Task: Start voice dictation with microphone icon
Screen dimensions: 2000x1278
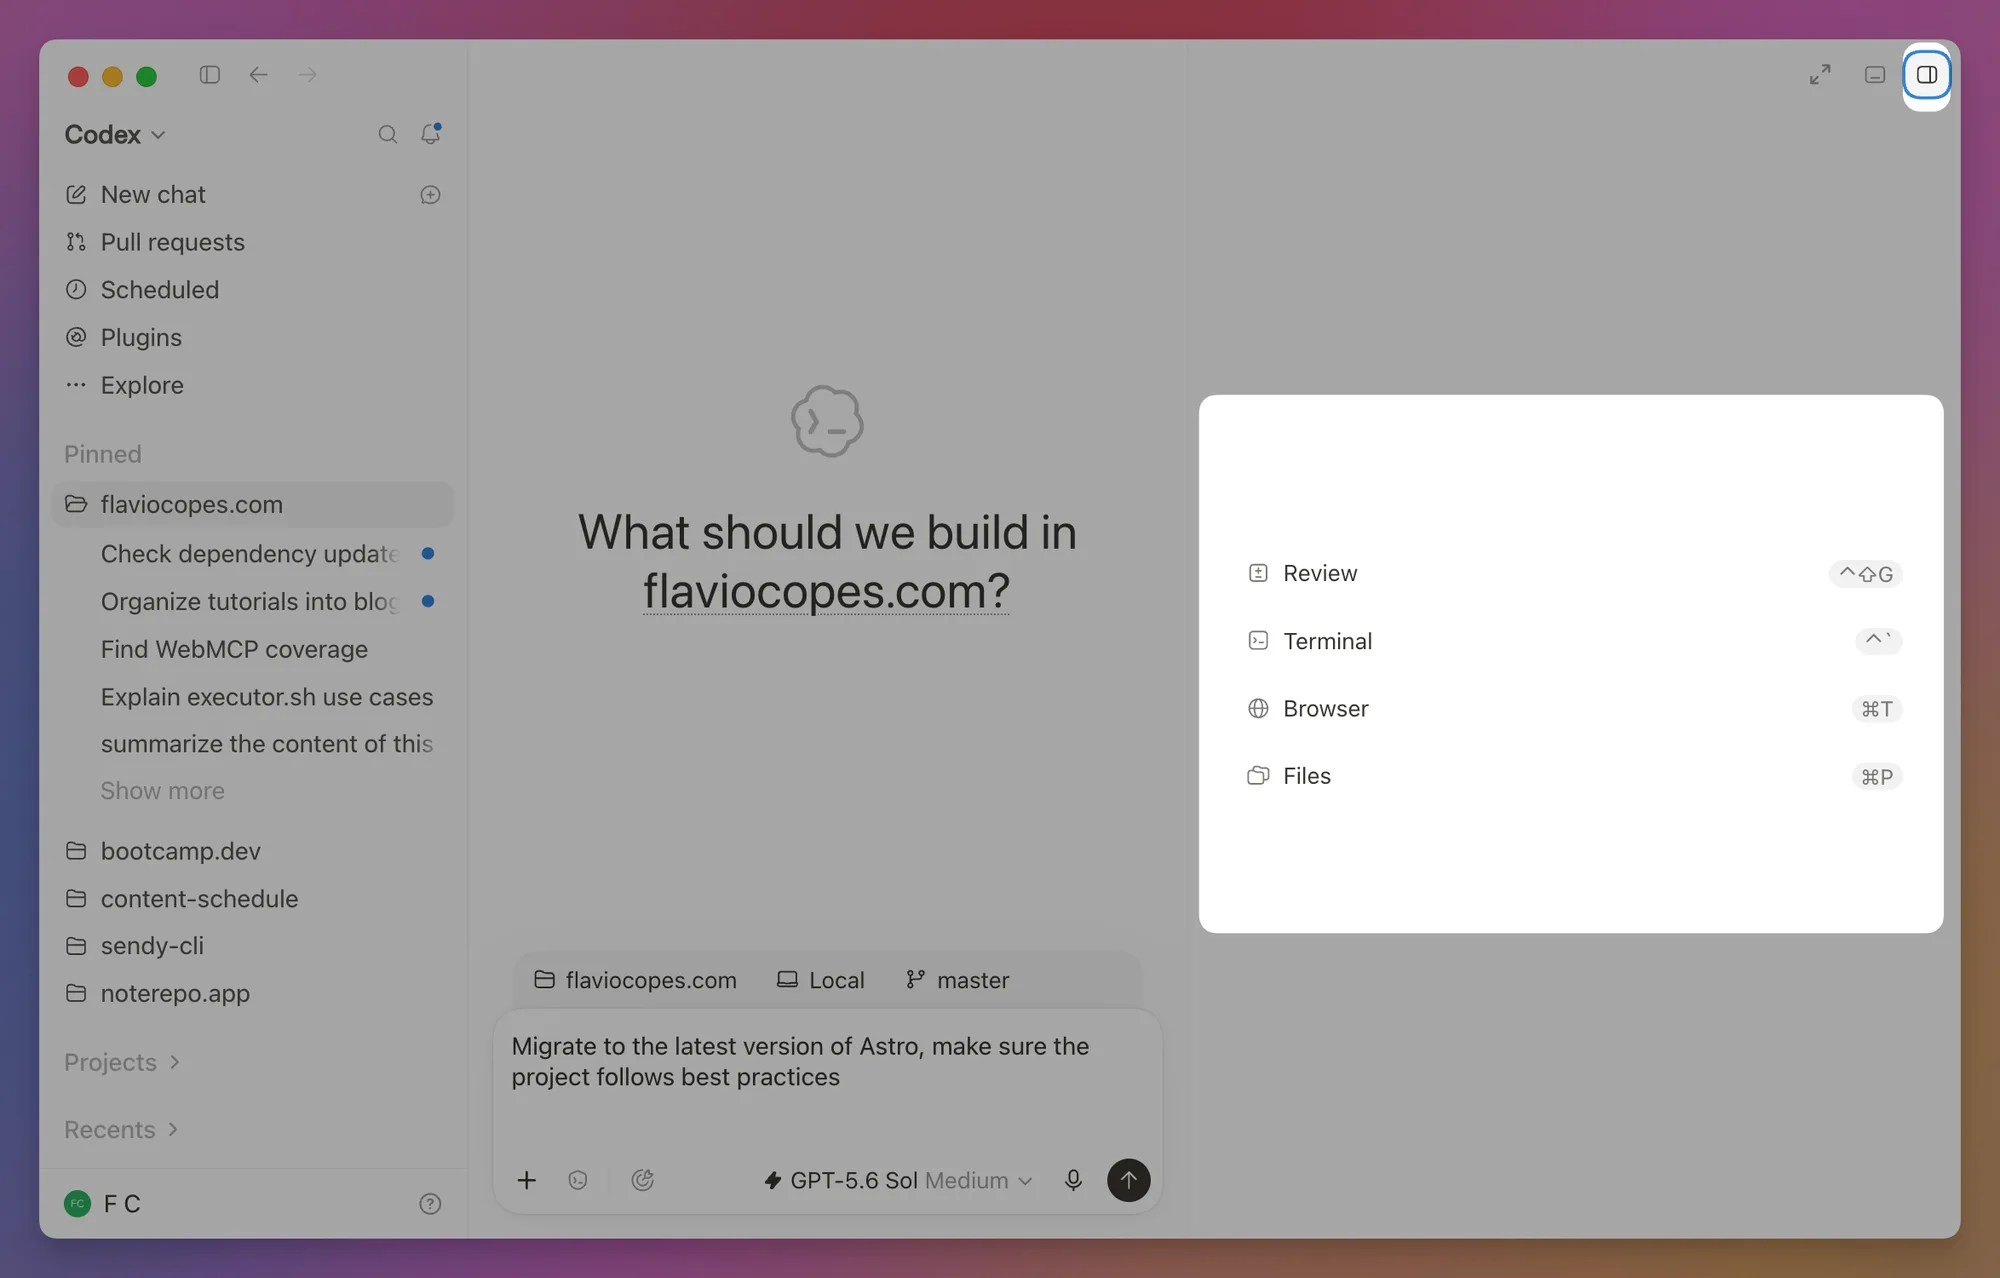Action: coord(1073,1180)
